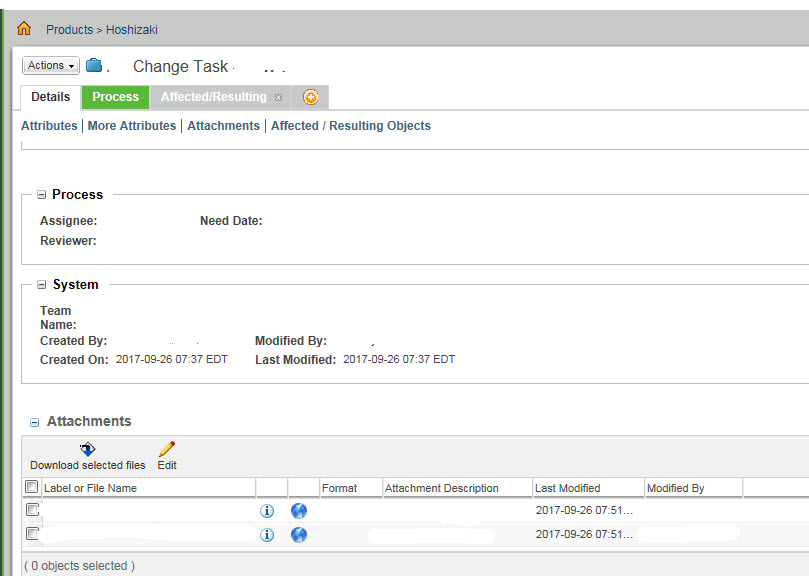The width and height of the screenshot is (809, 576).
Task: Switch to the Process tab
Action: 114,97
